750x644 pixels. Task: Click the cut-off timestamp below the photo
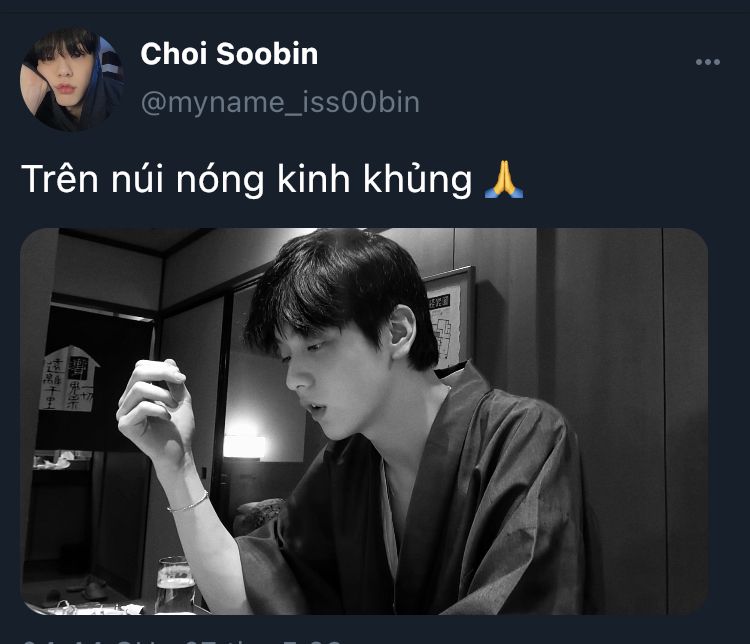point(182,640)
